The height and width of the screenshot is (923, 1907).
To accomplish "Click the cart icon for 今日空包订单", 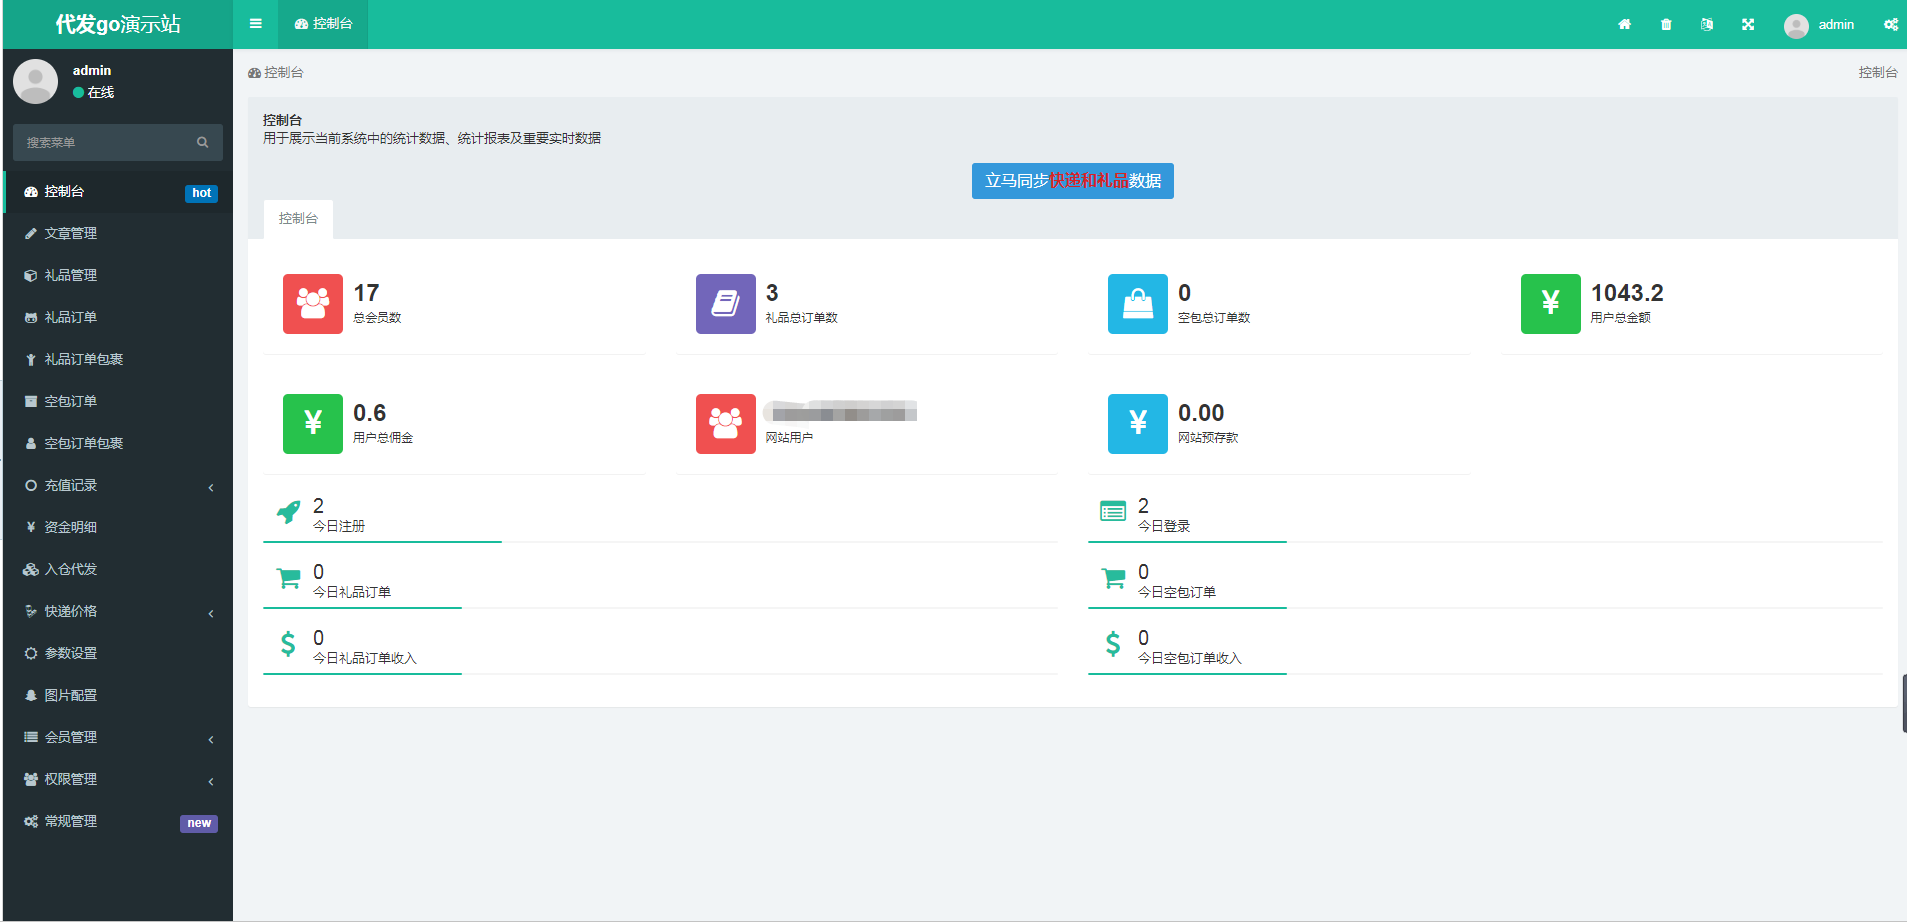I will click(1113, 578).
